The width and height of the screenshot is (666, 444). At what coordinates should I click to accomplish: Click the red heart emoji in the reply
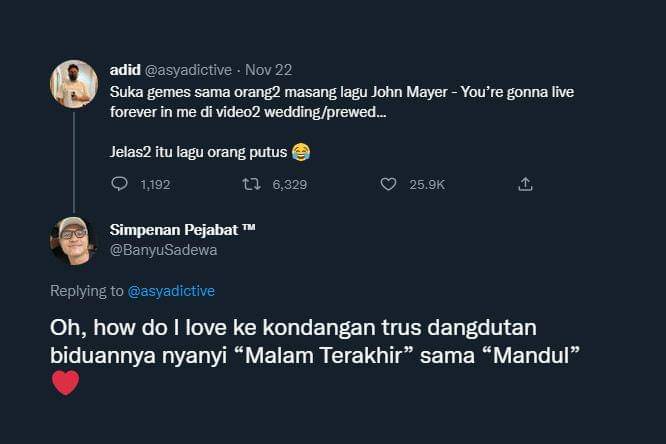(x=65, y=383)
